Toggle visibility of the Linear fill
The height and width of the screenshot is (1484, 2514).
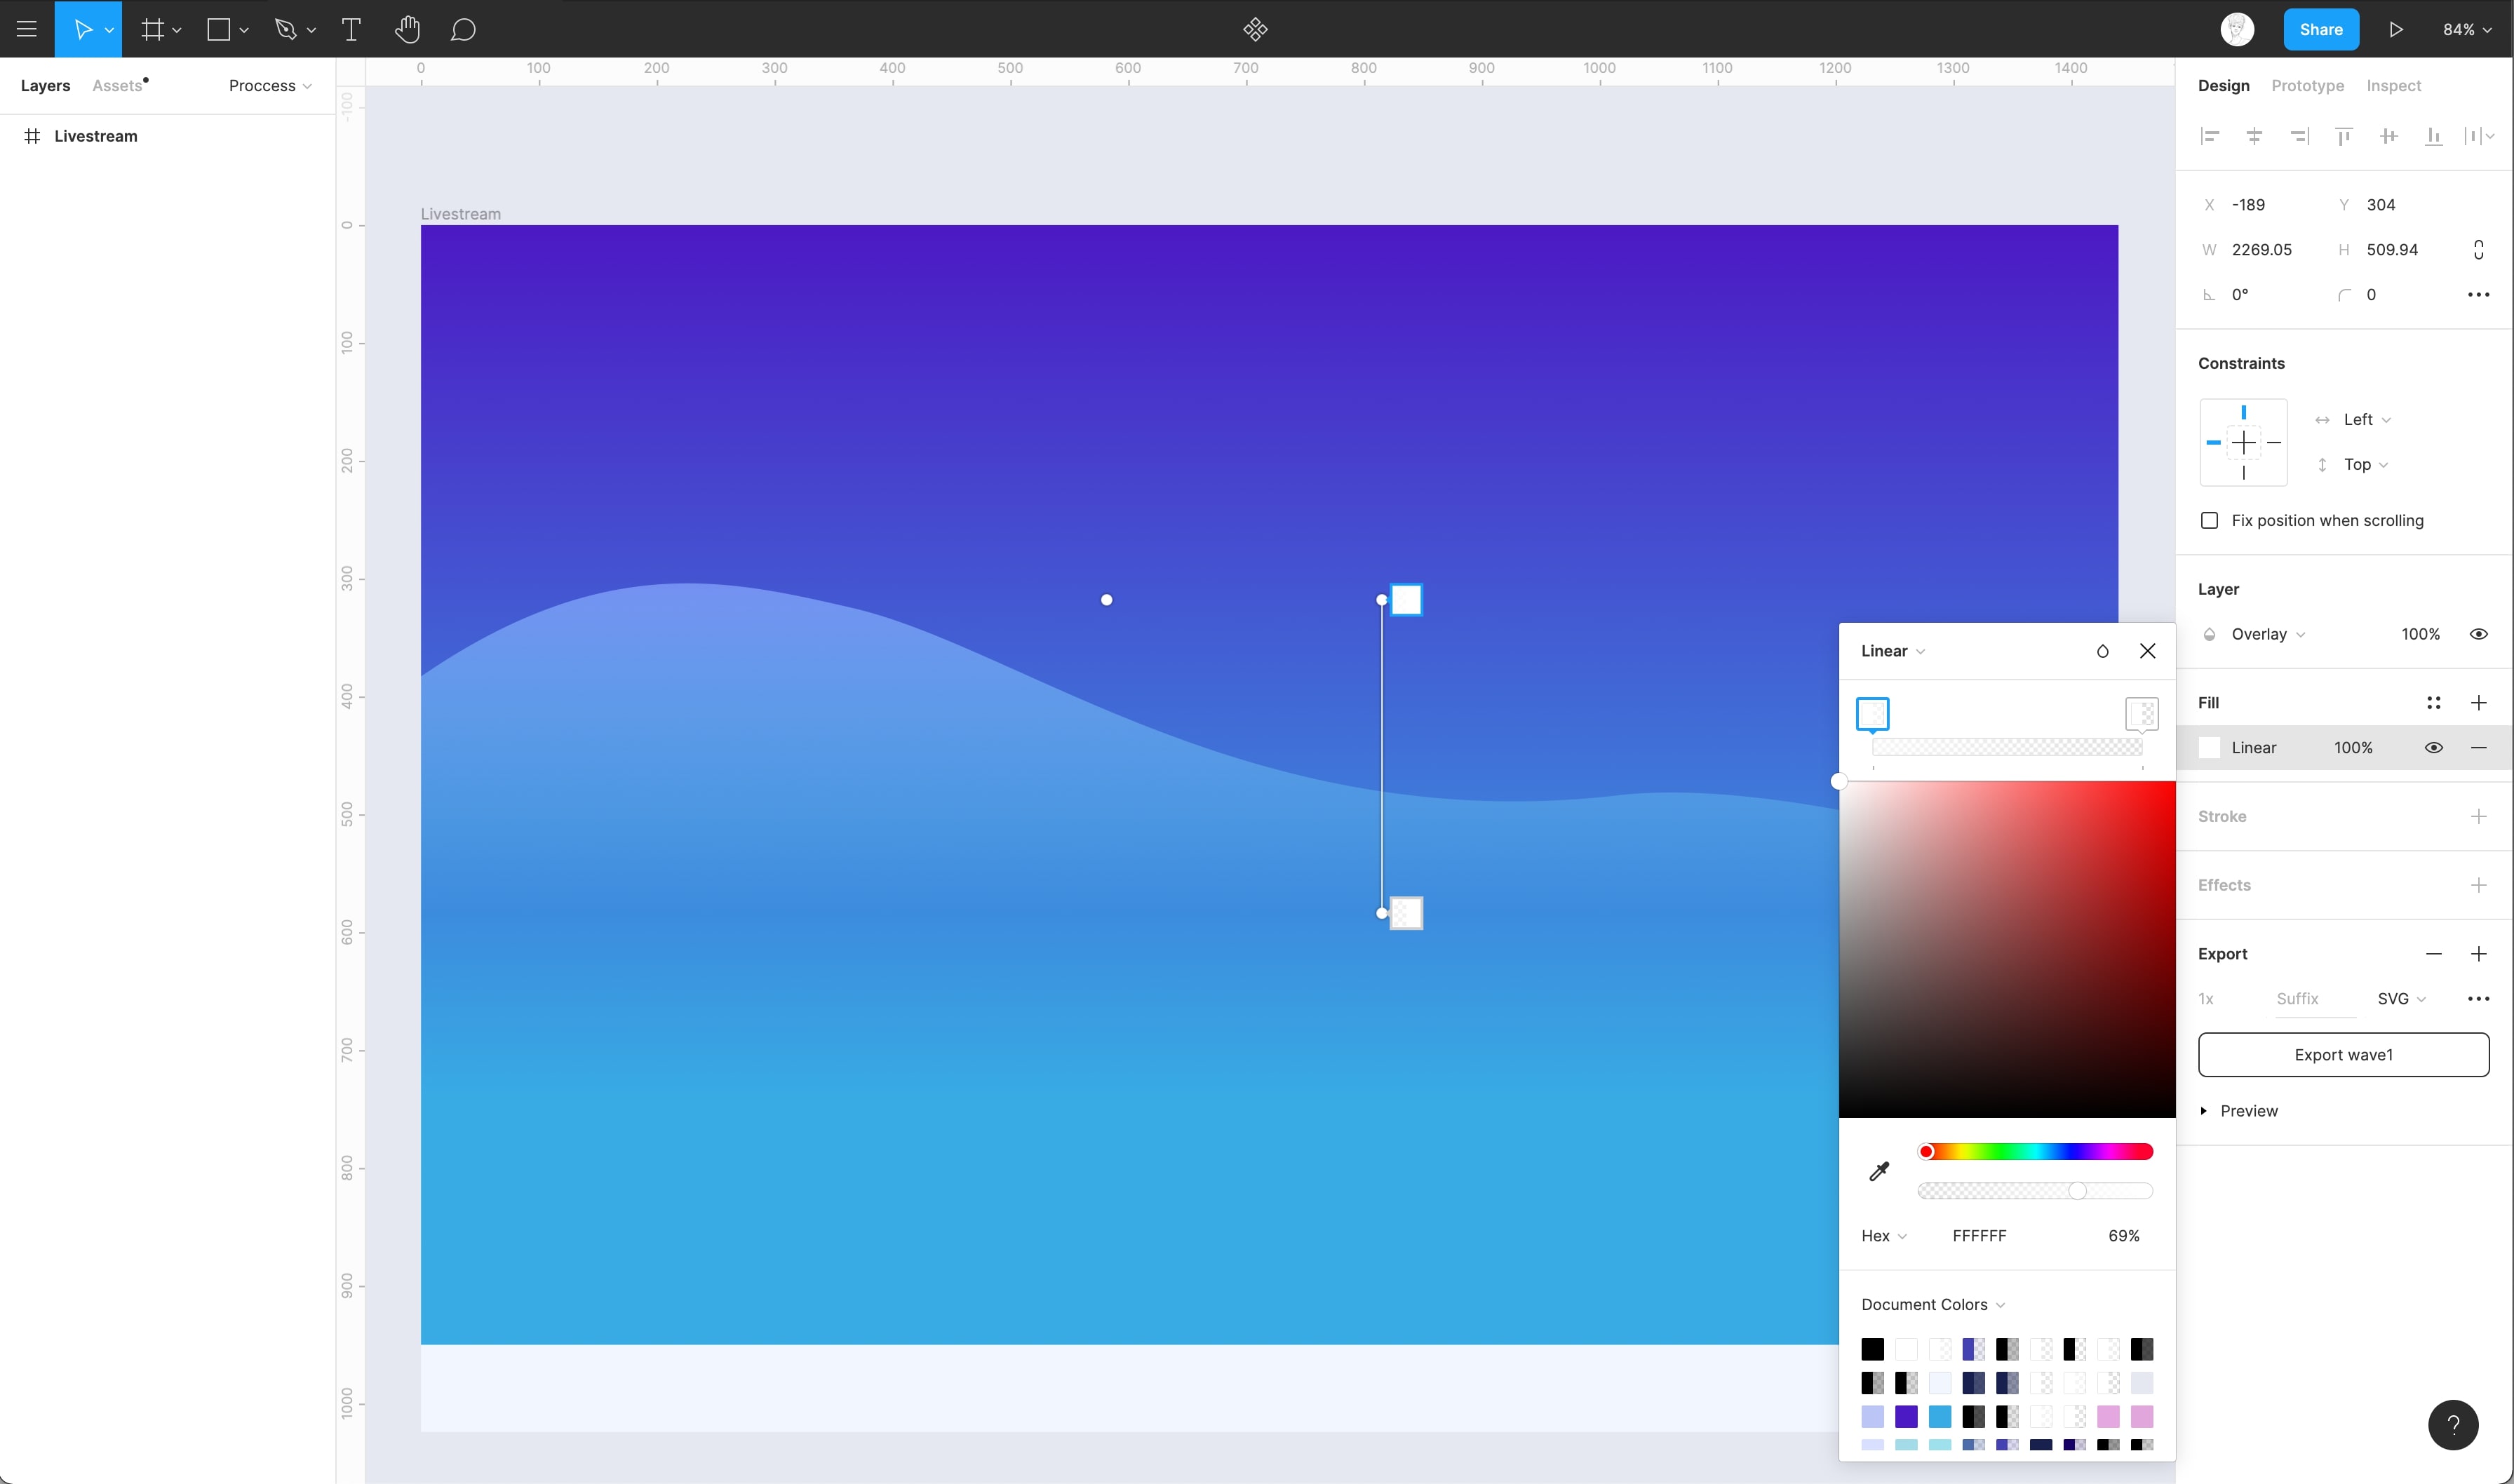(2434, 747)
